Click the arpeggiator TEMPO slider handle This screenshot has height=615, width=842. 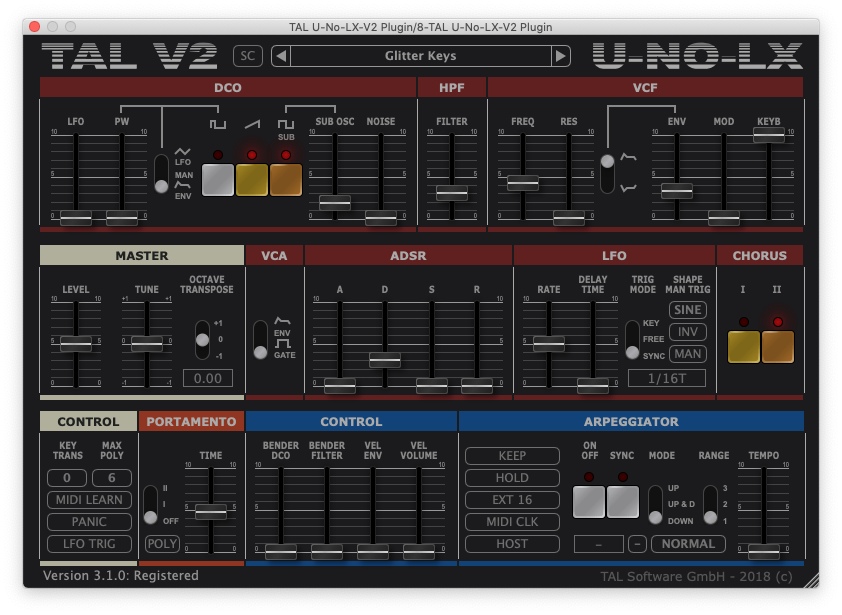coord(764,551)
